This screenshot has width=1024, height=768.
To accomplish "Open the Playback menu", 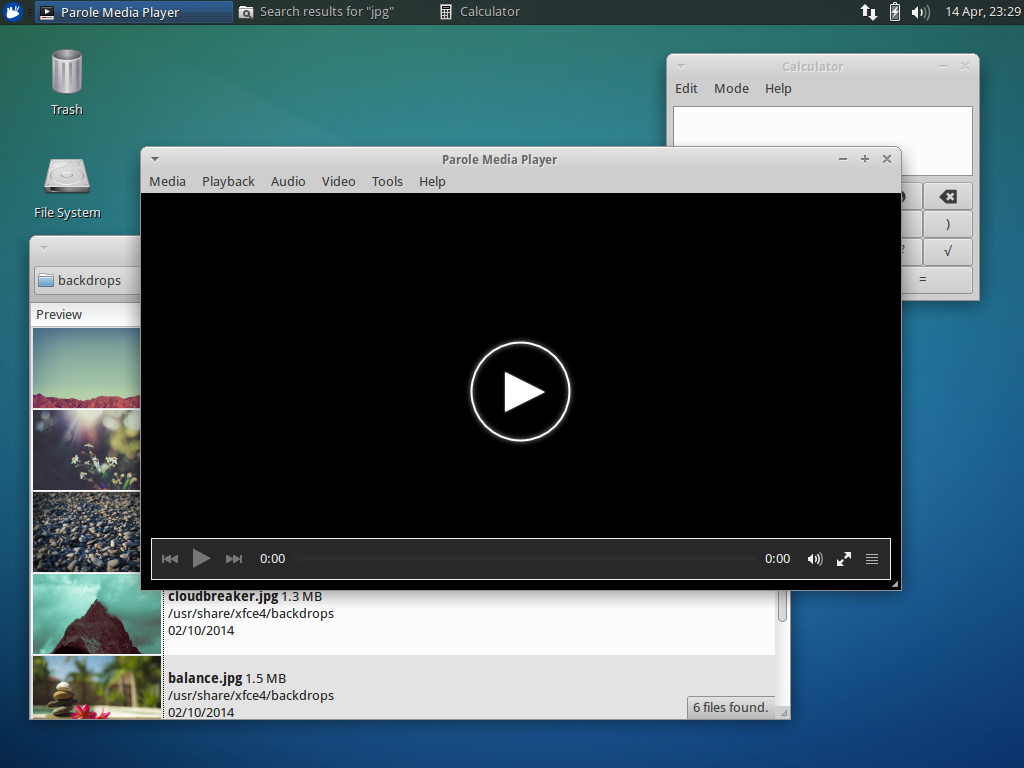I will [x=228, y=181].
